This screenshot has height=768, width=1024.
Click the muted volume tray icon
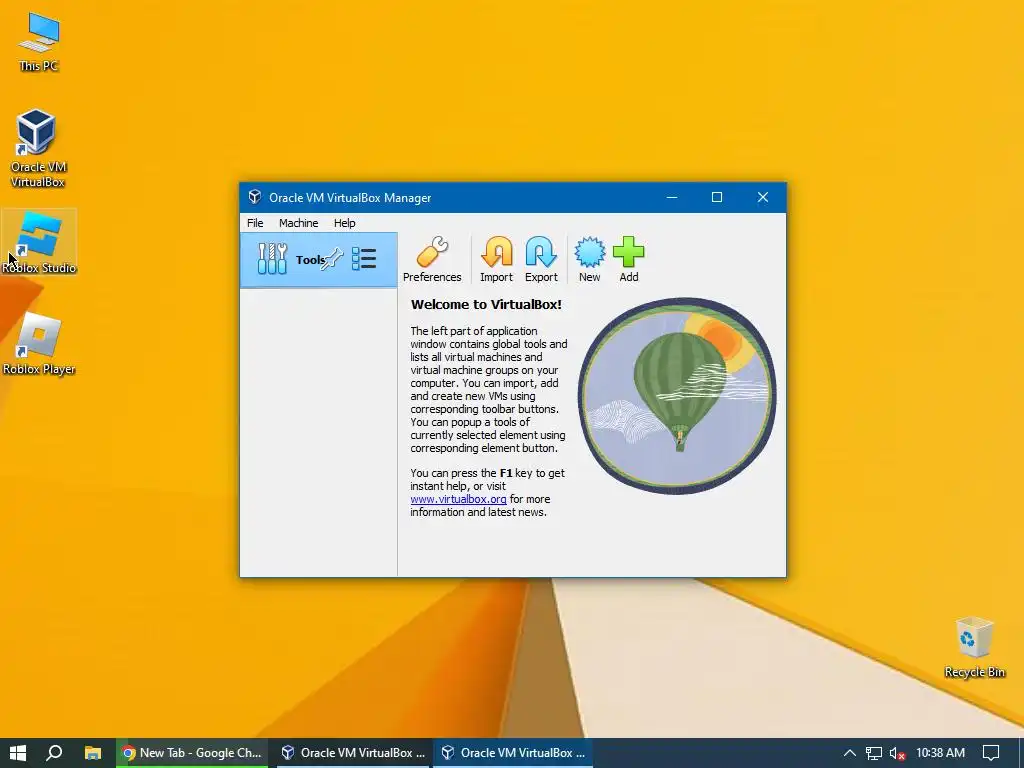(x=898, y=753)
